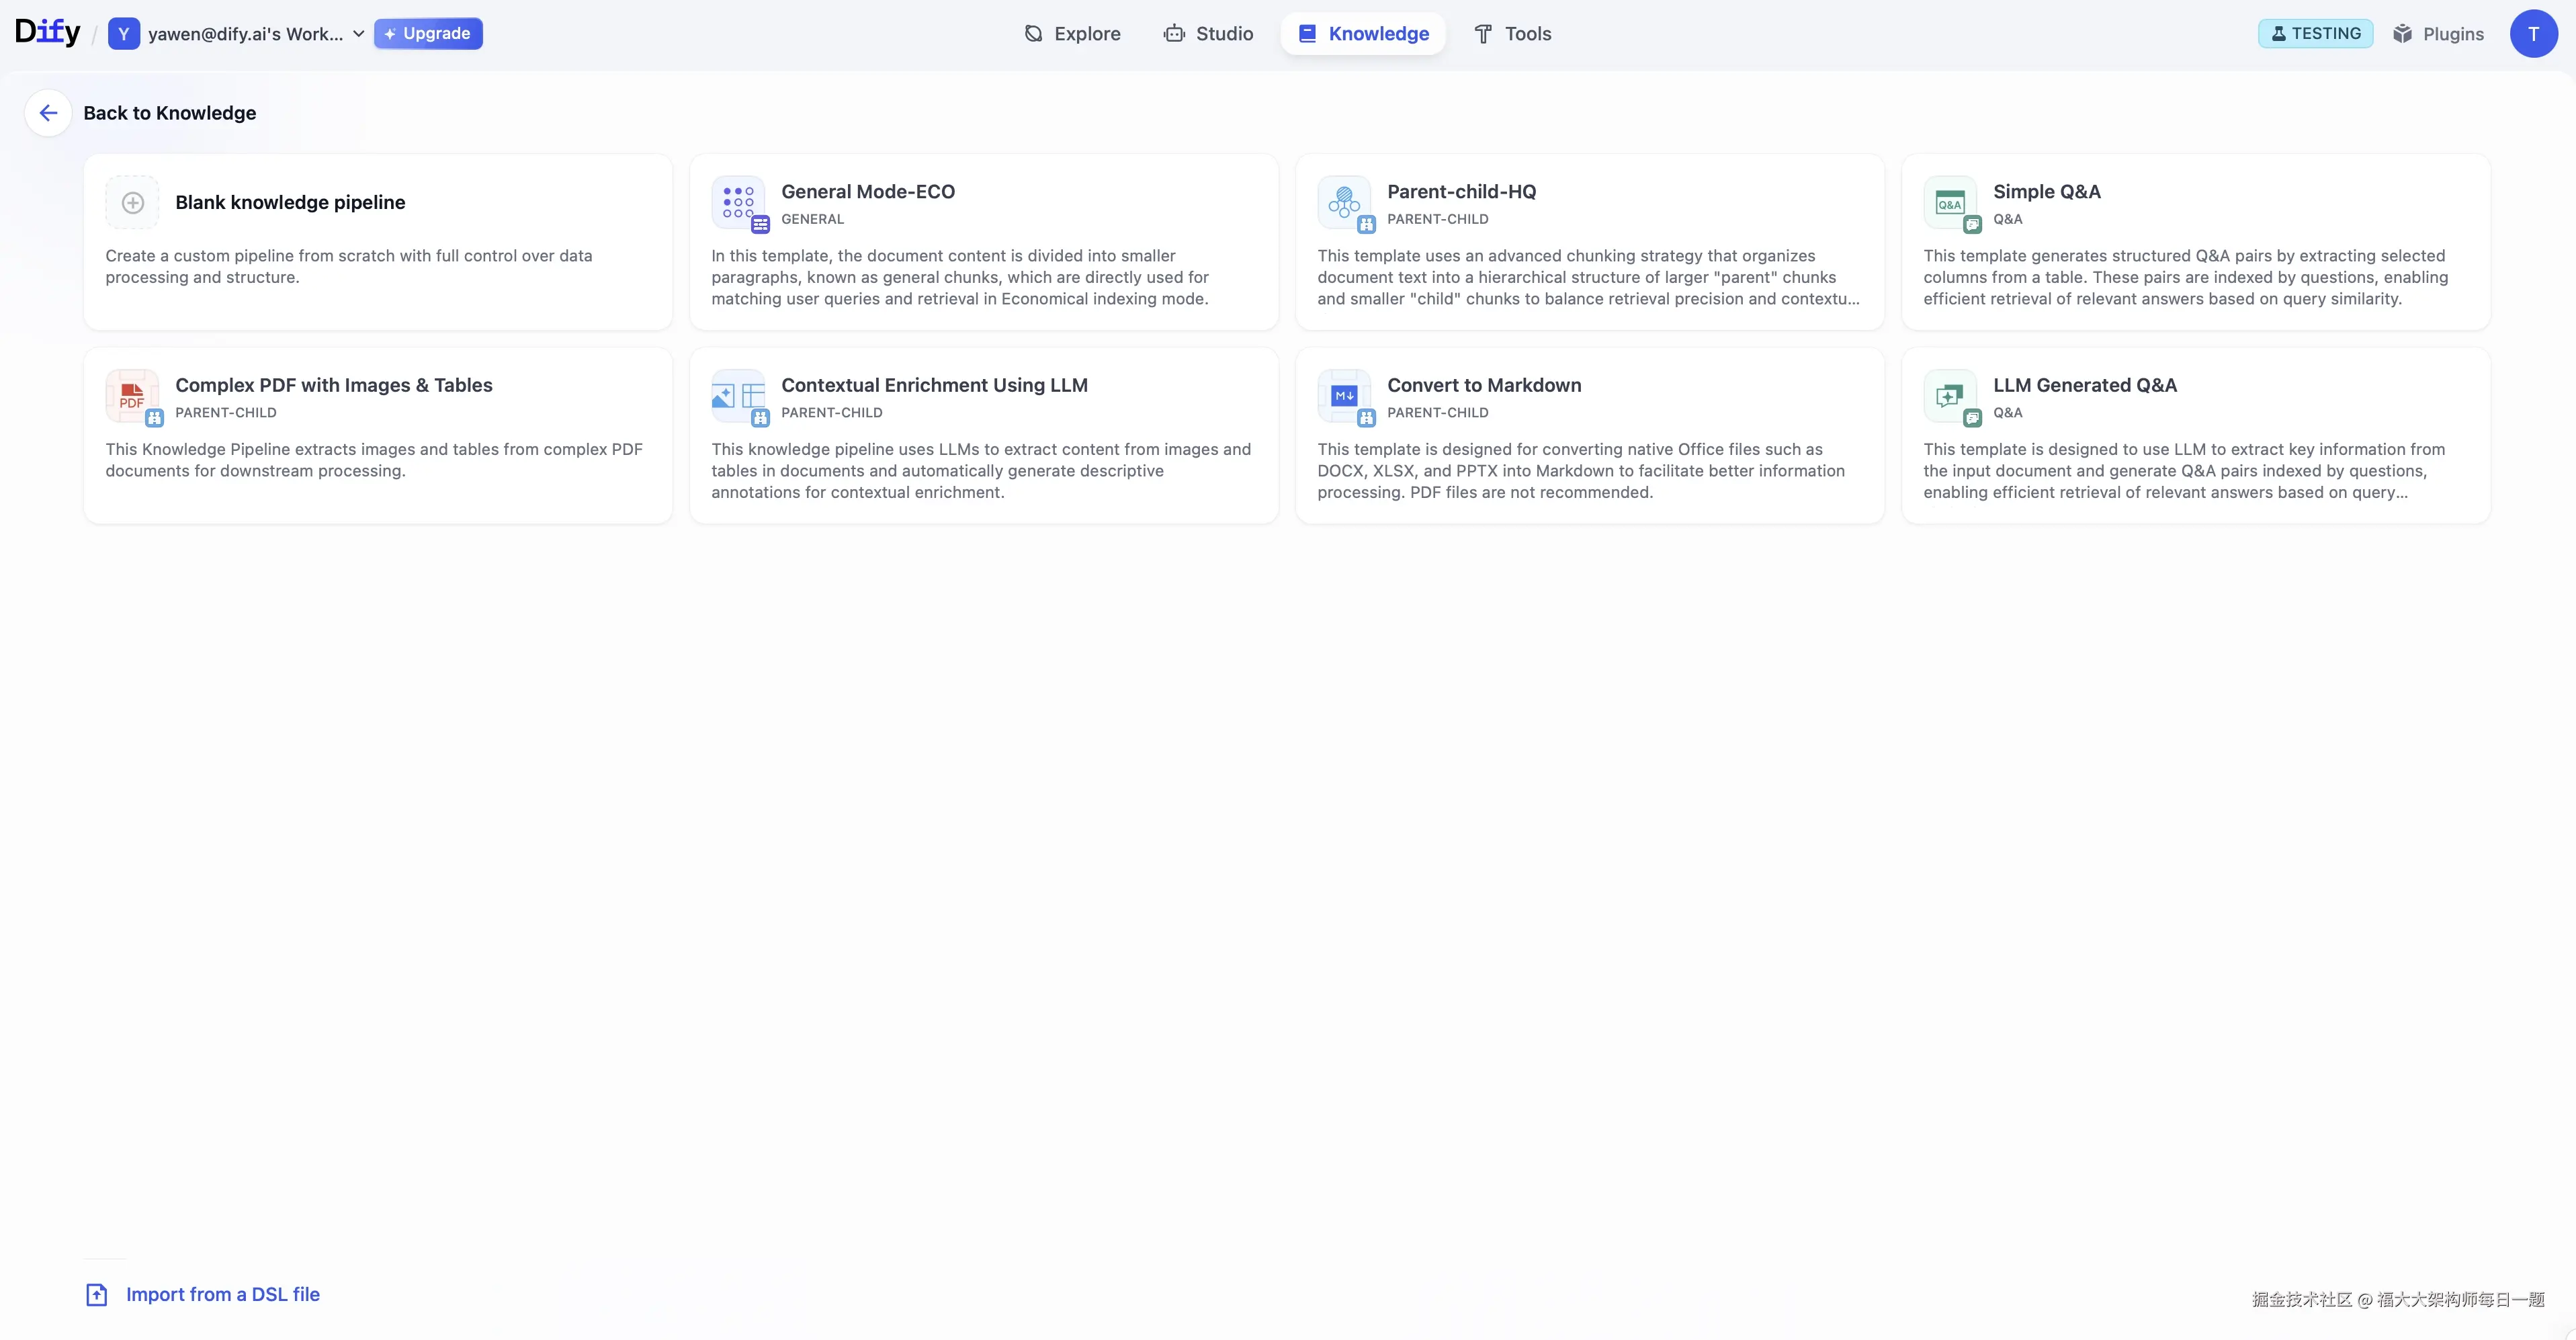This screenshot has height=1340, width=2576.
Task: Open Plugins page
Action: [x=2438, y=34]
